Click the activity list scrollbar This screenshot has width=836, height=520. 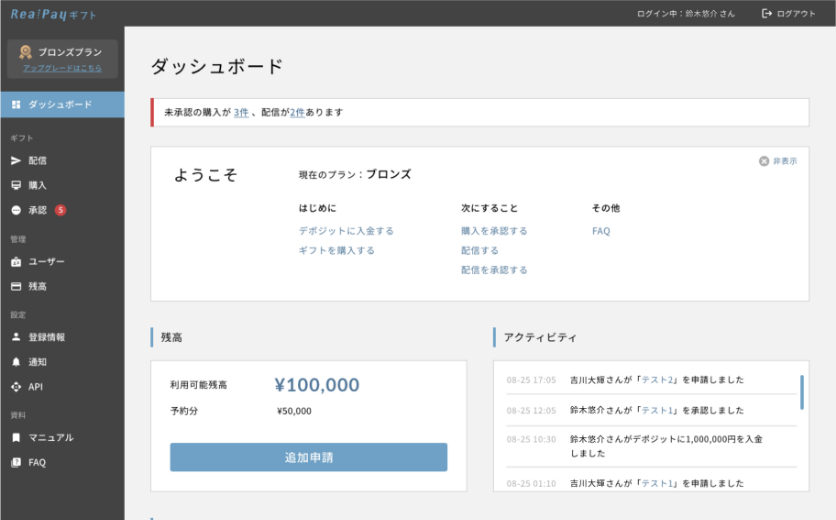coord(802,393)
